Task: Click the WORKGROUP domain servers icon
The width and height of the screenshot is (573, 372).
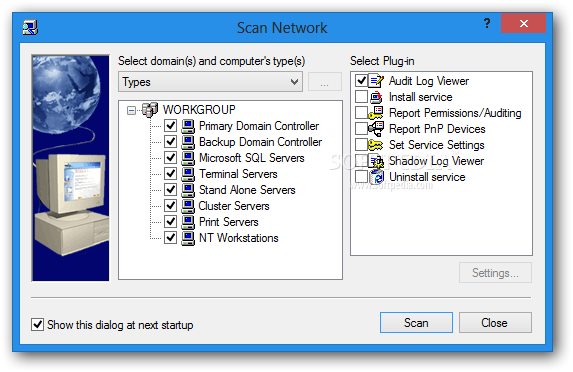Action: [150, 110]
